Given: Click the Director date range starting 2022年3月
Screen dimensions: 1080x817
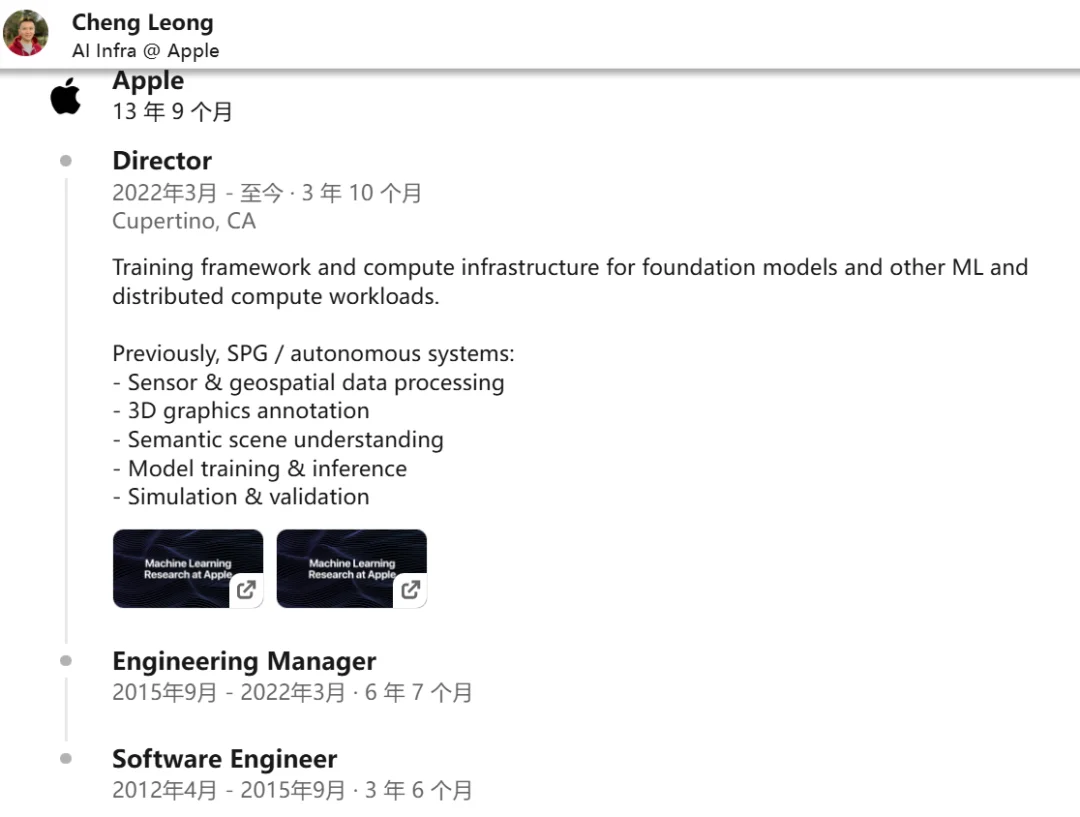Looking at the screenshot, I should click(x=266, y=193).
